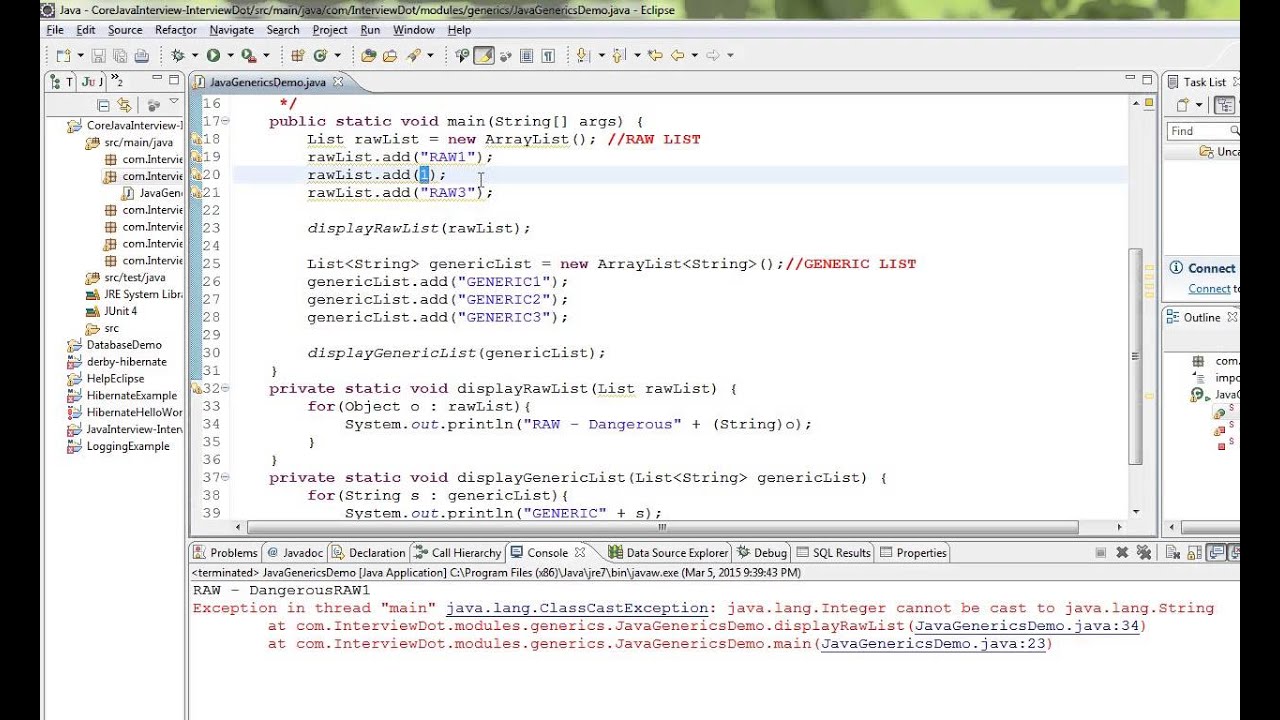This screenshot has height=720, width=1280.
Task: Click the Open Task folder icon
Action: click(390, 56)
